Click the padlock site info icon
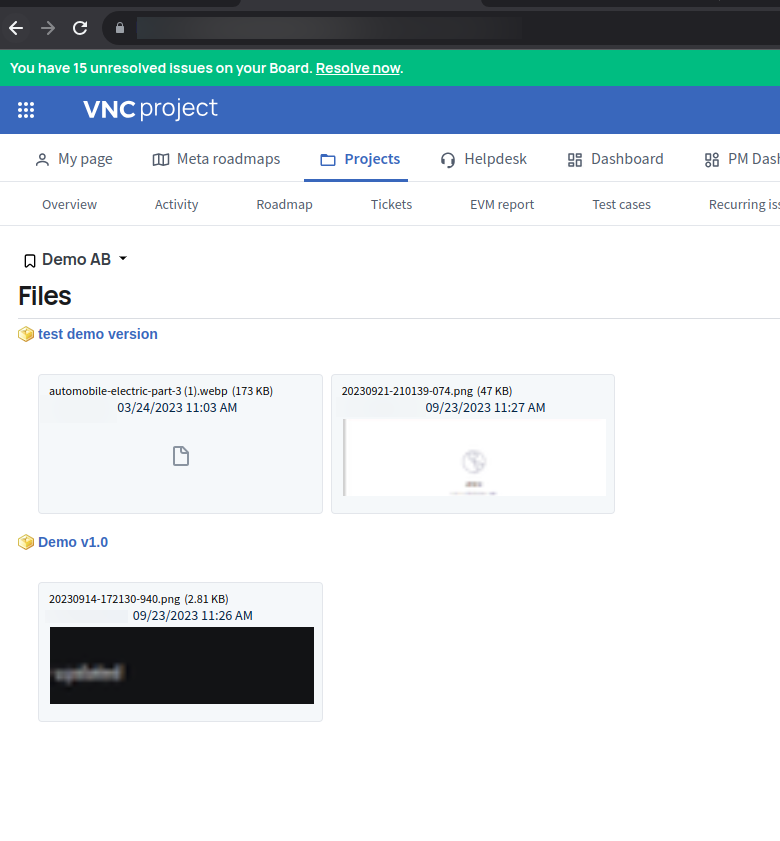Image resolution: width=780 pixels, height=841 pixels. pyautogui.click(x=120, y=28)
